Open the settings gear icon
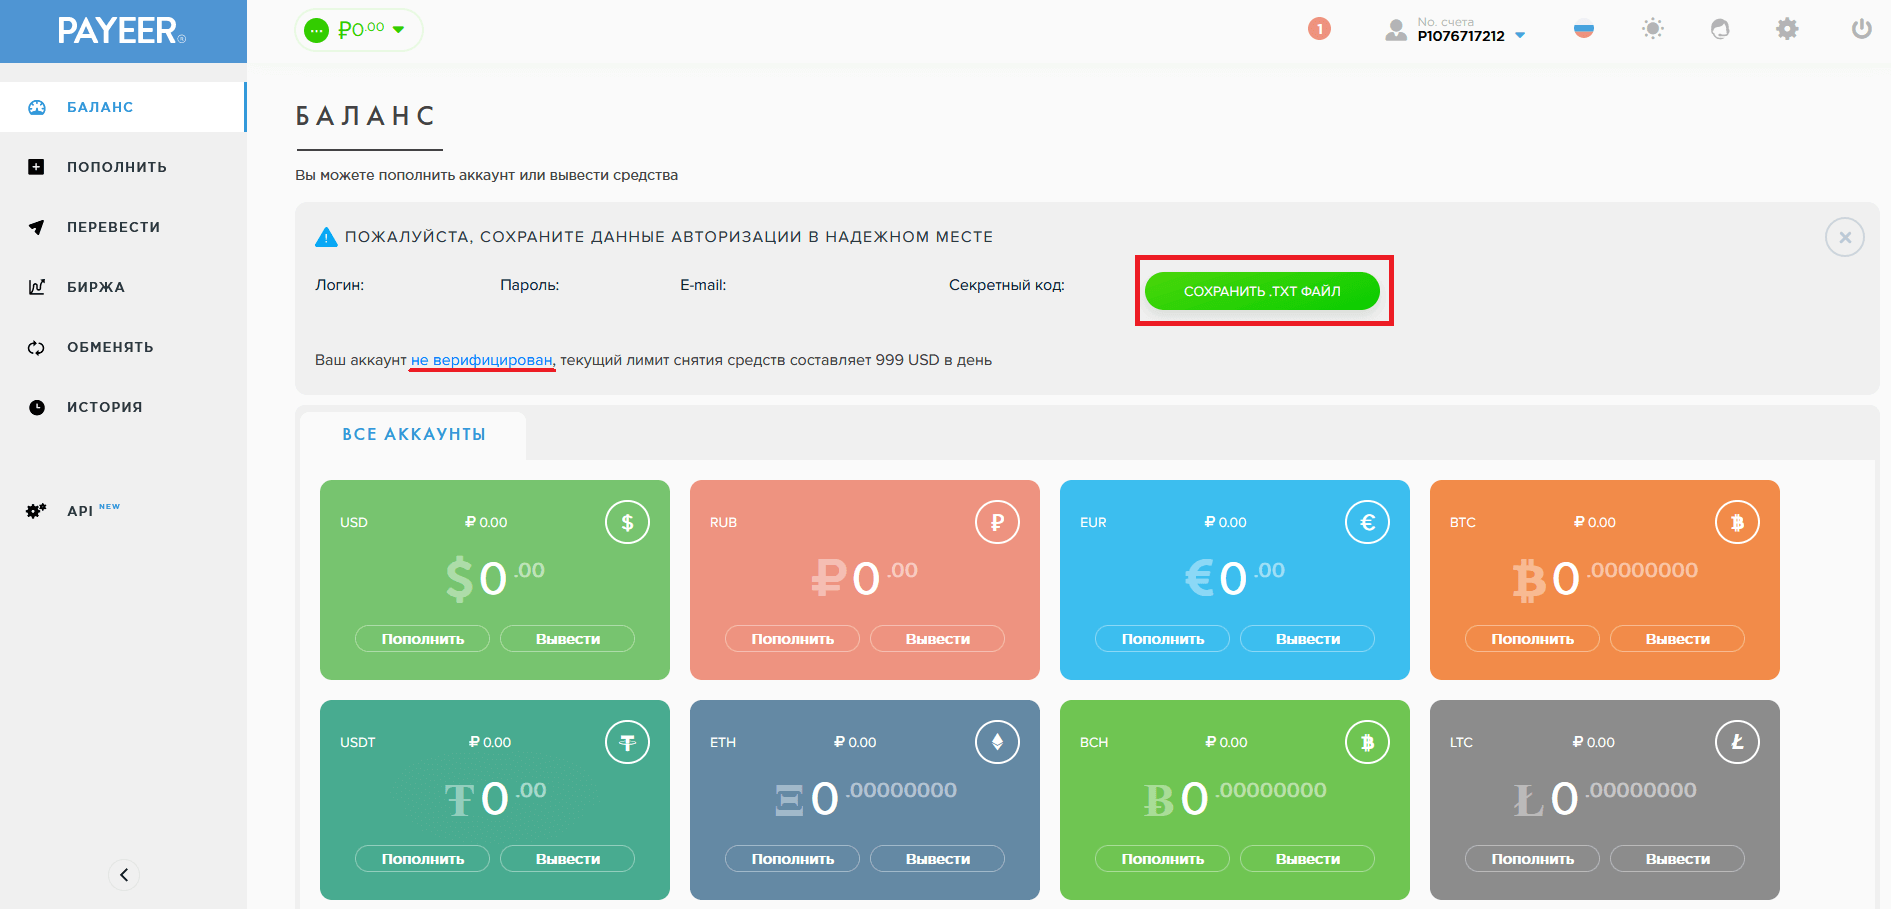 pos(1787,29)
